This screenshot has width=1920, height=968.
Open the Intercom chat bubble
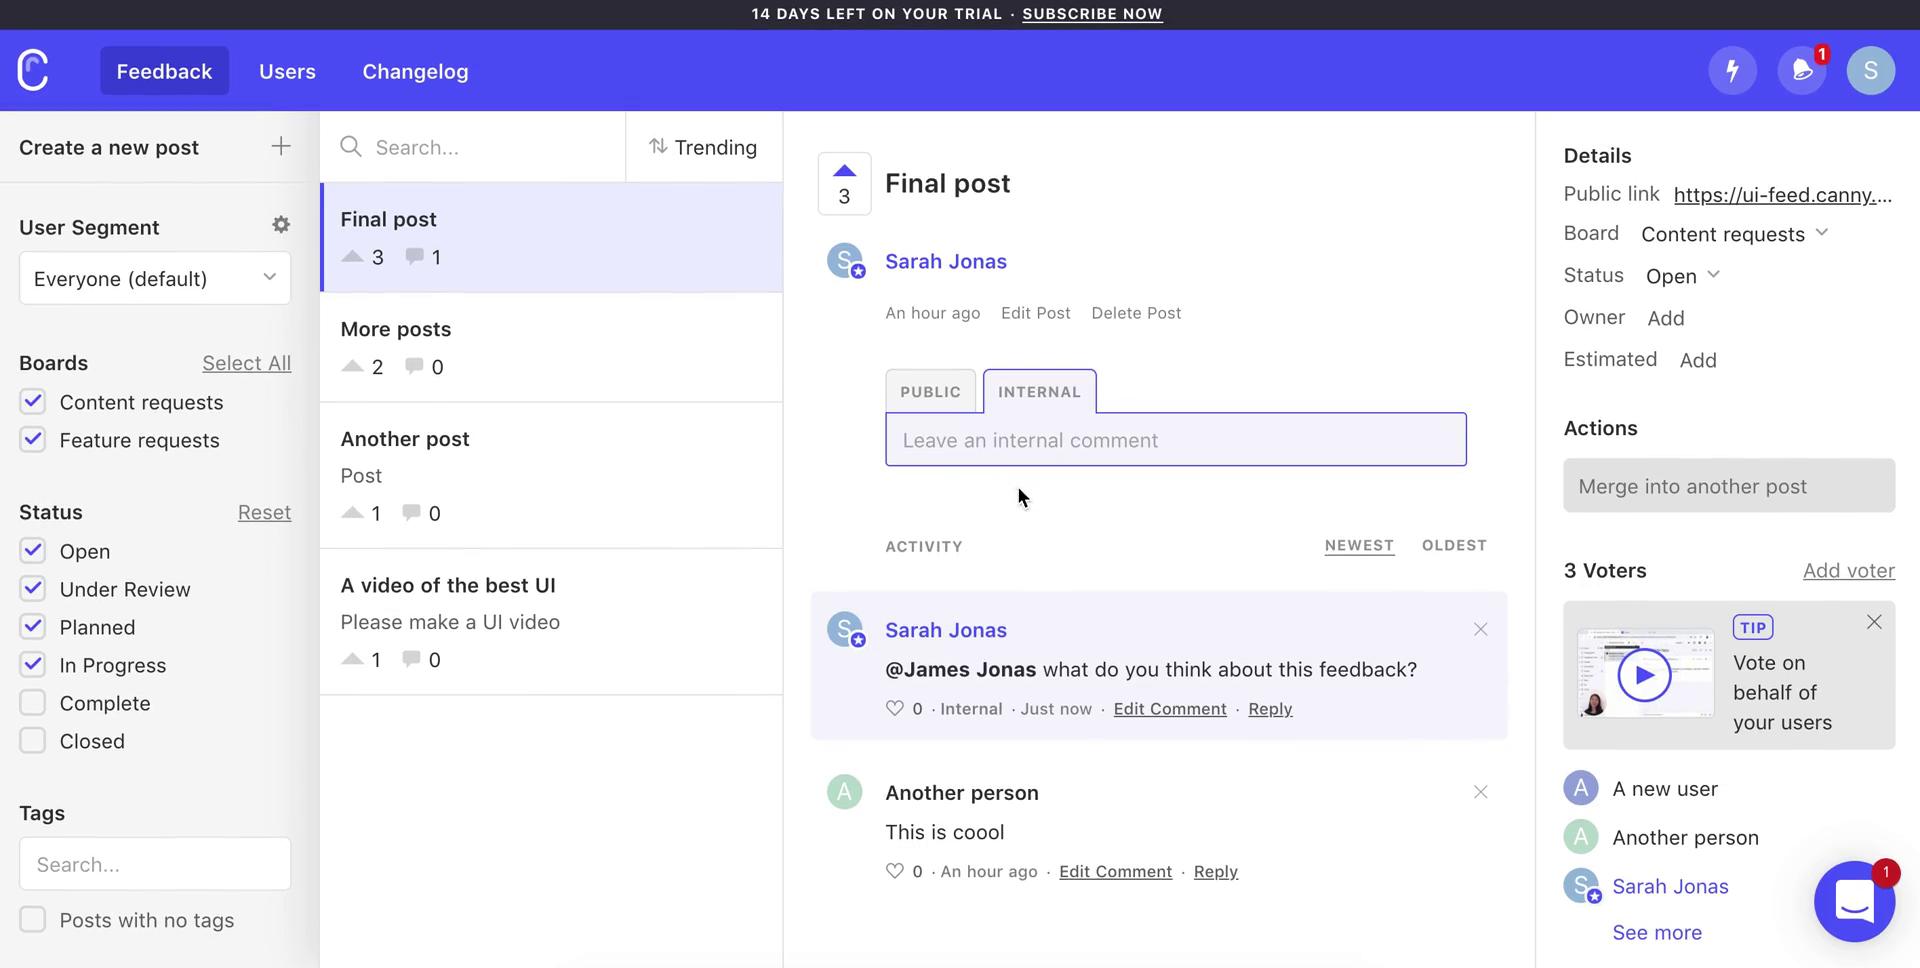(1855, 901)
